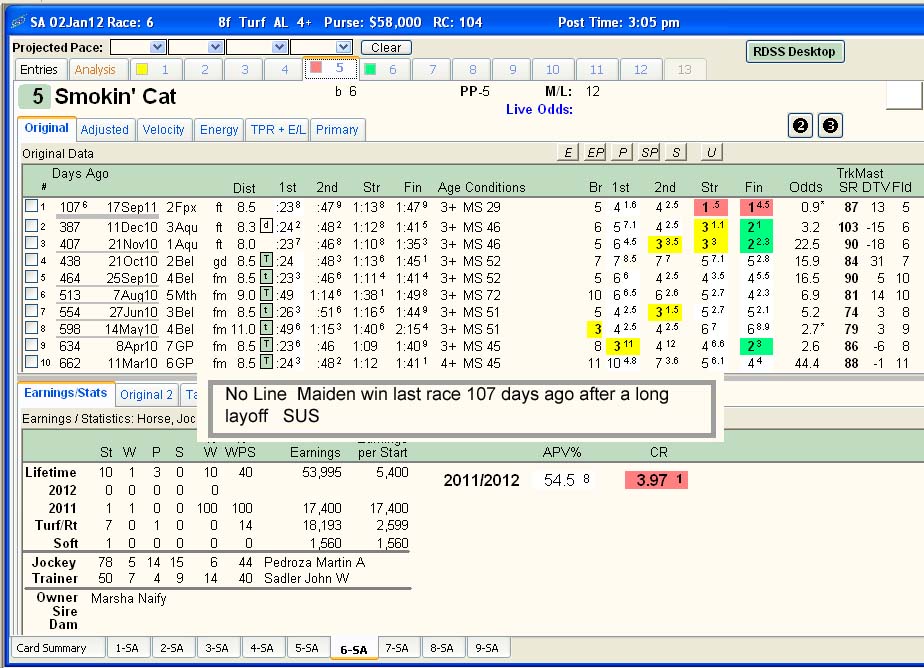The width and height of the screenshot is (924, 668).
Task: Click the SP running style button
Action: 649,153
